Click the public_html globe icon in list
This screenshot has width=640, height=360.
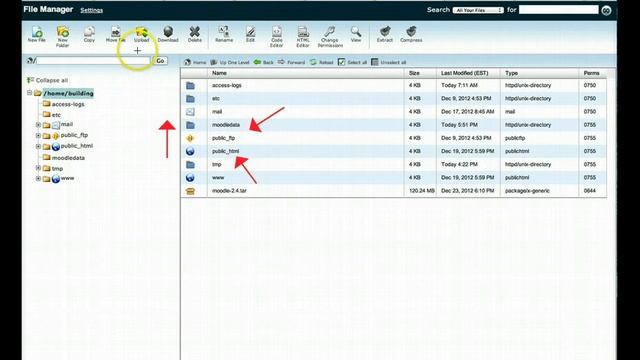[190, 151]
